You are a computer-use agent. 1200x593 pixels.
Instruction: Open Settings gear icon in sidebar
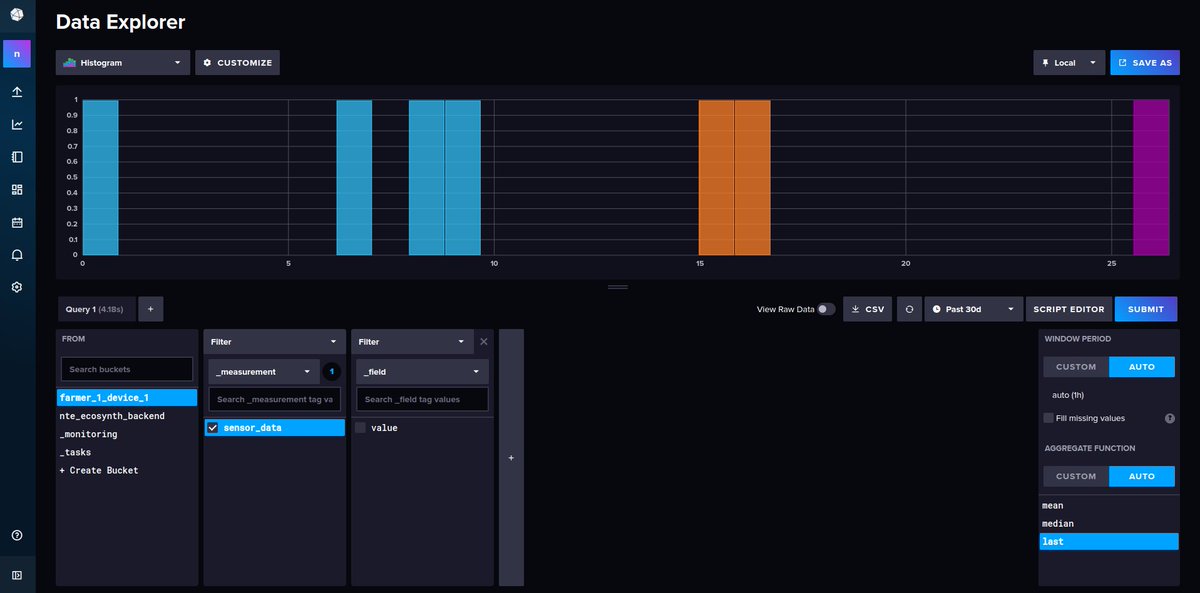click(17, 287)
